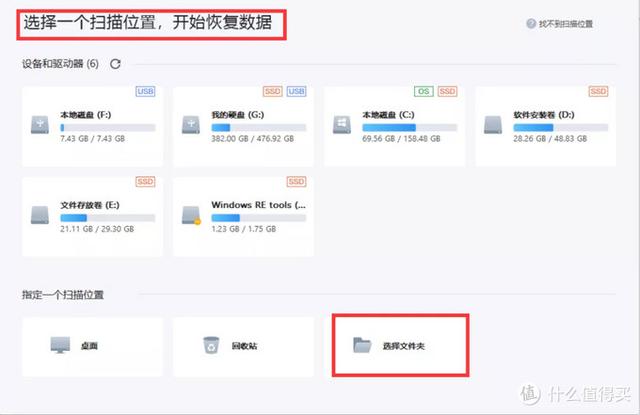
Task: Click the '选择一个扫描位置，开始恢复数据' title
Action: click(148, 22)
